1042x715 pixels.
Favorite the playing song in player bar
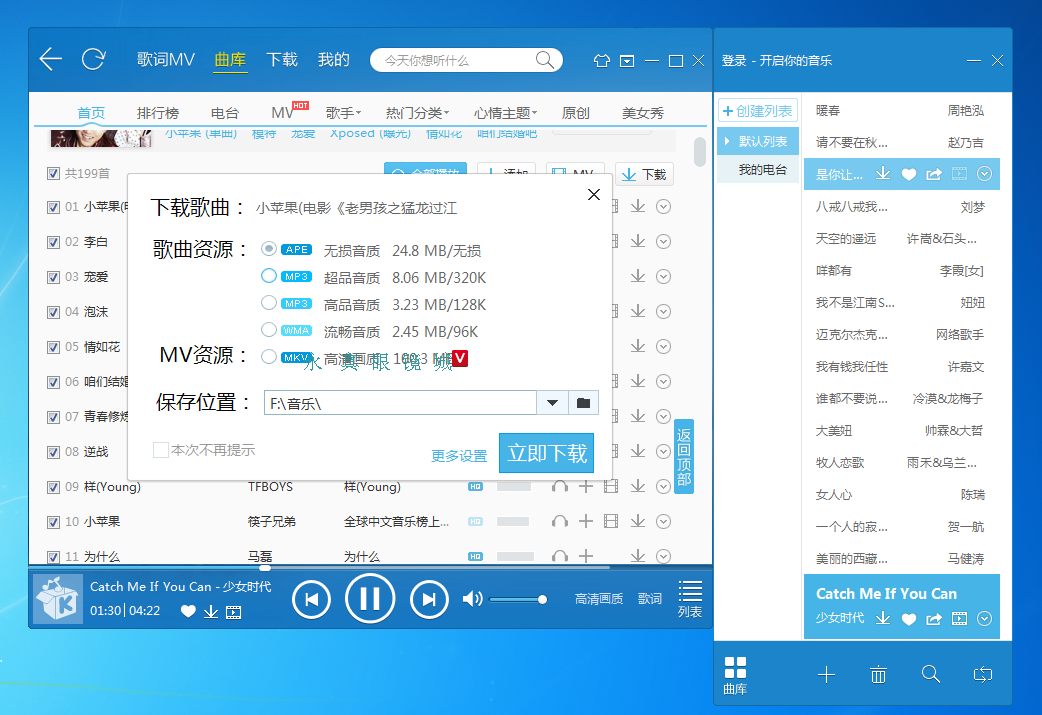pos(188,611)
